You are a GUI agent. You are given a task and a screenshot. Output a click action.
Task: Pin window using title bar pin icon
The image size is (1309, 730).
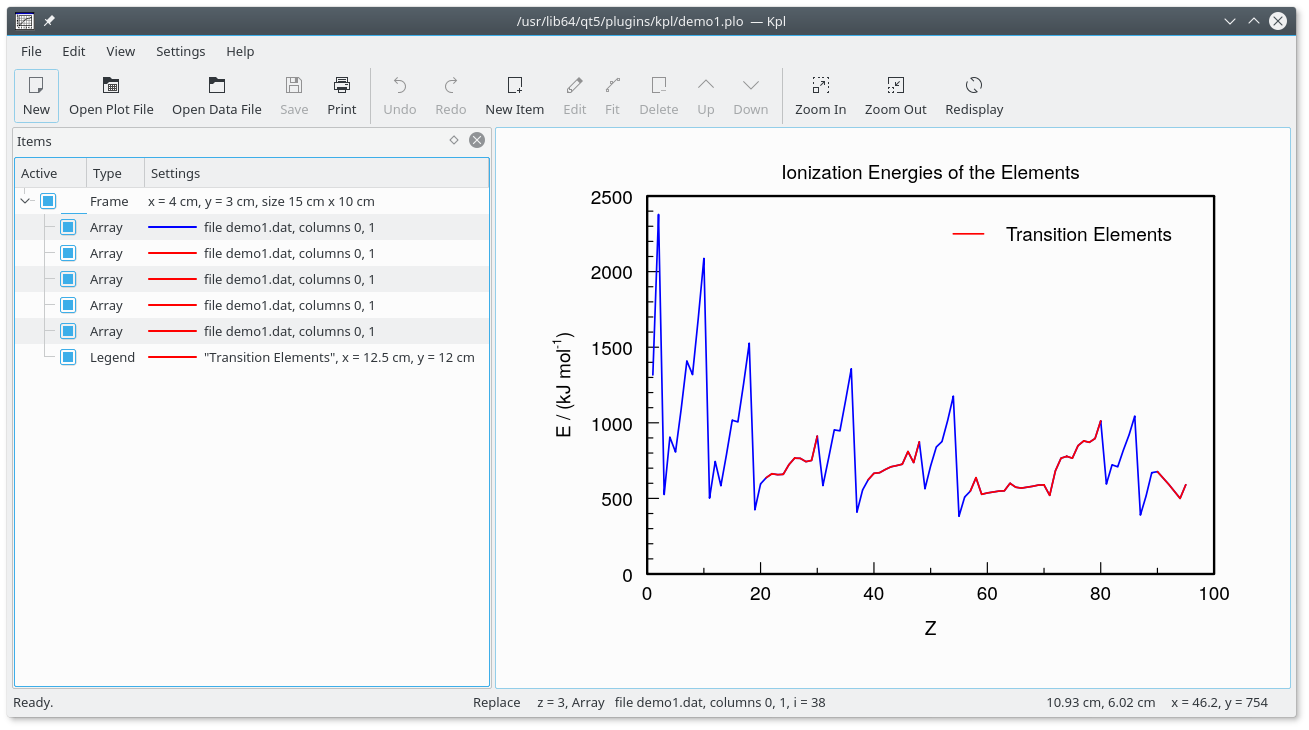coord(49,21)
